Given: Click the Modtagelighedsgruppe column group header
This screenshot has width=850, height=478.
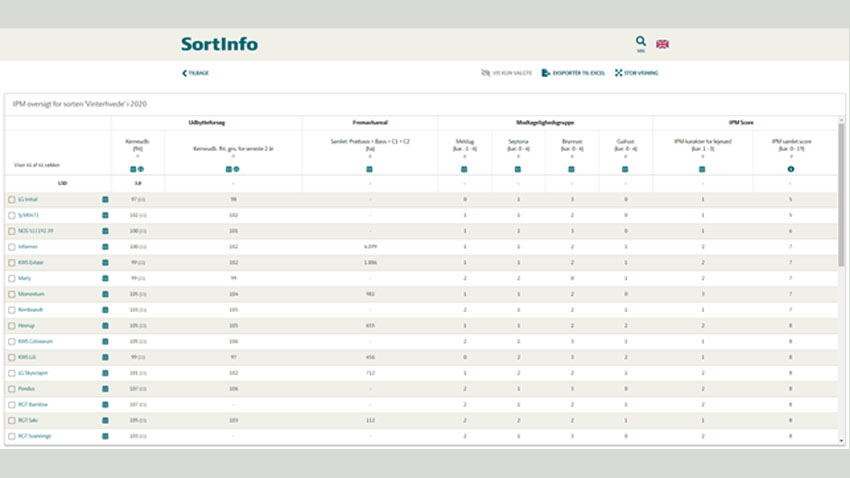Looking at the screenshot, I should coord(545,122).
